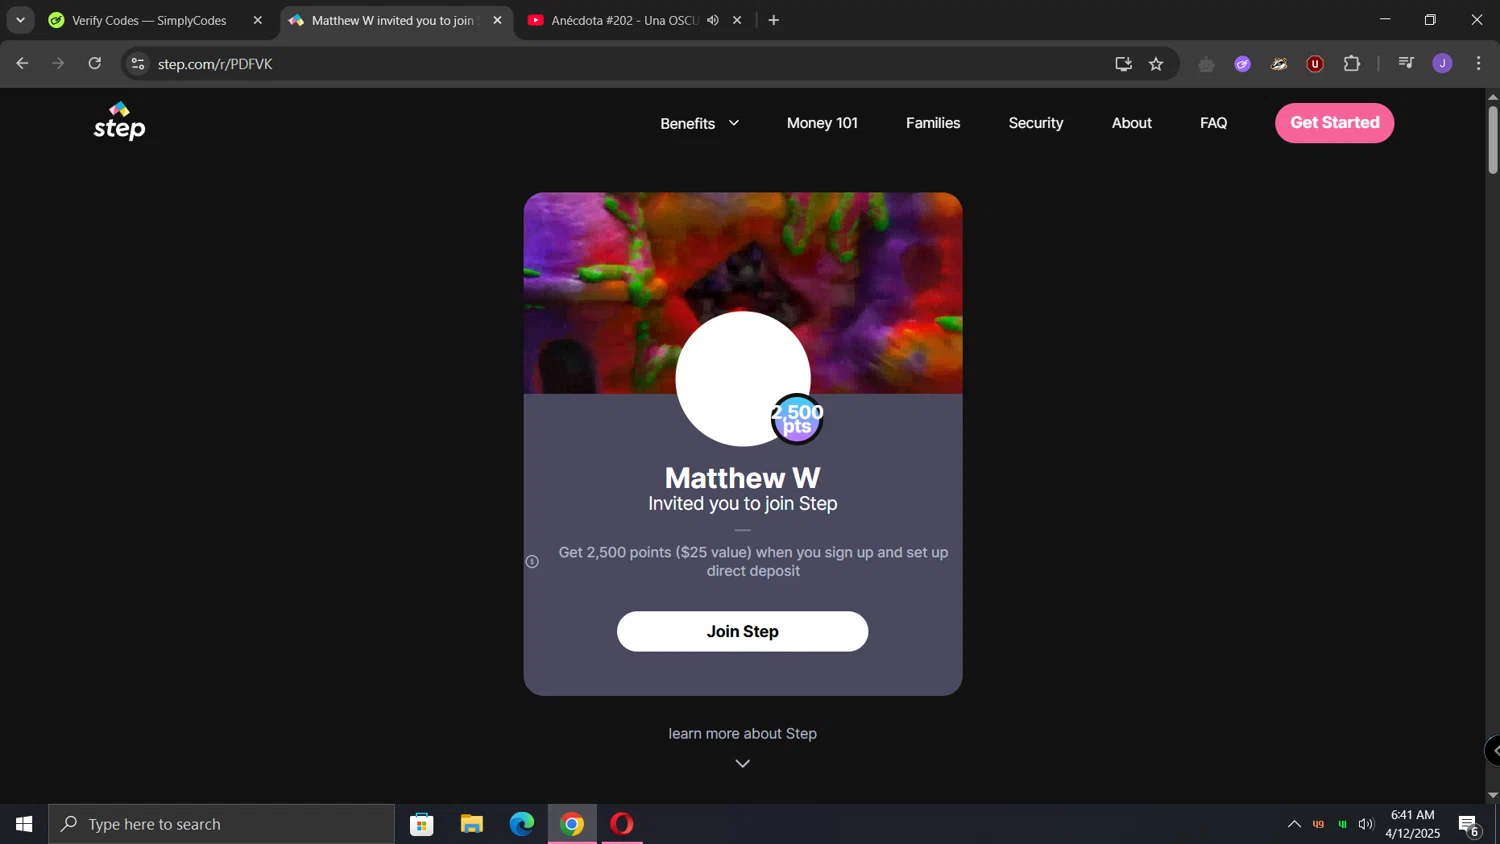Viewport: 1500px width, 844px height.
Task: Show hidden system tray icons
Action: click(1293, 824)
